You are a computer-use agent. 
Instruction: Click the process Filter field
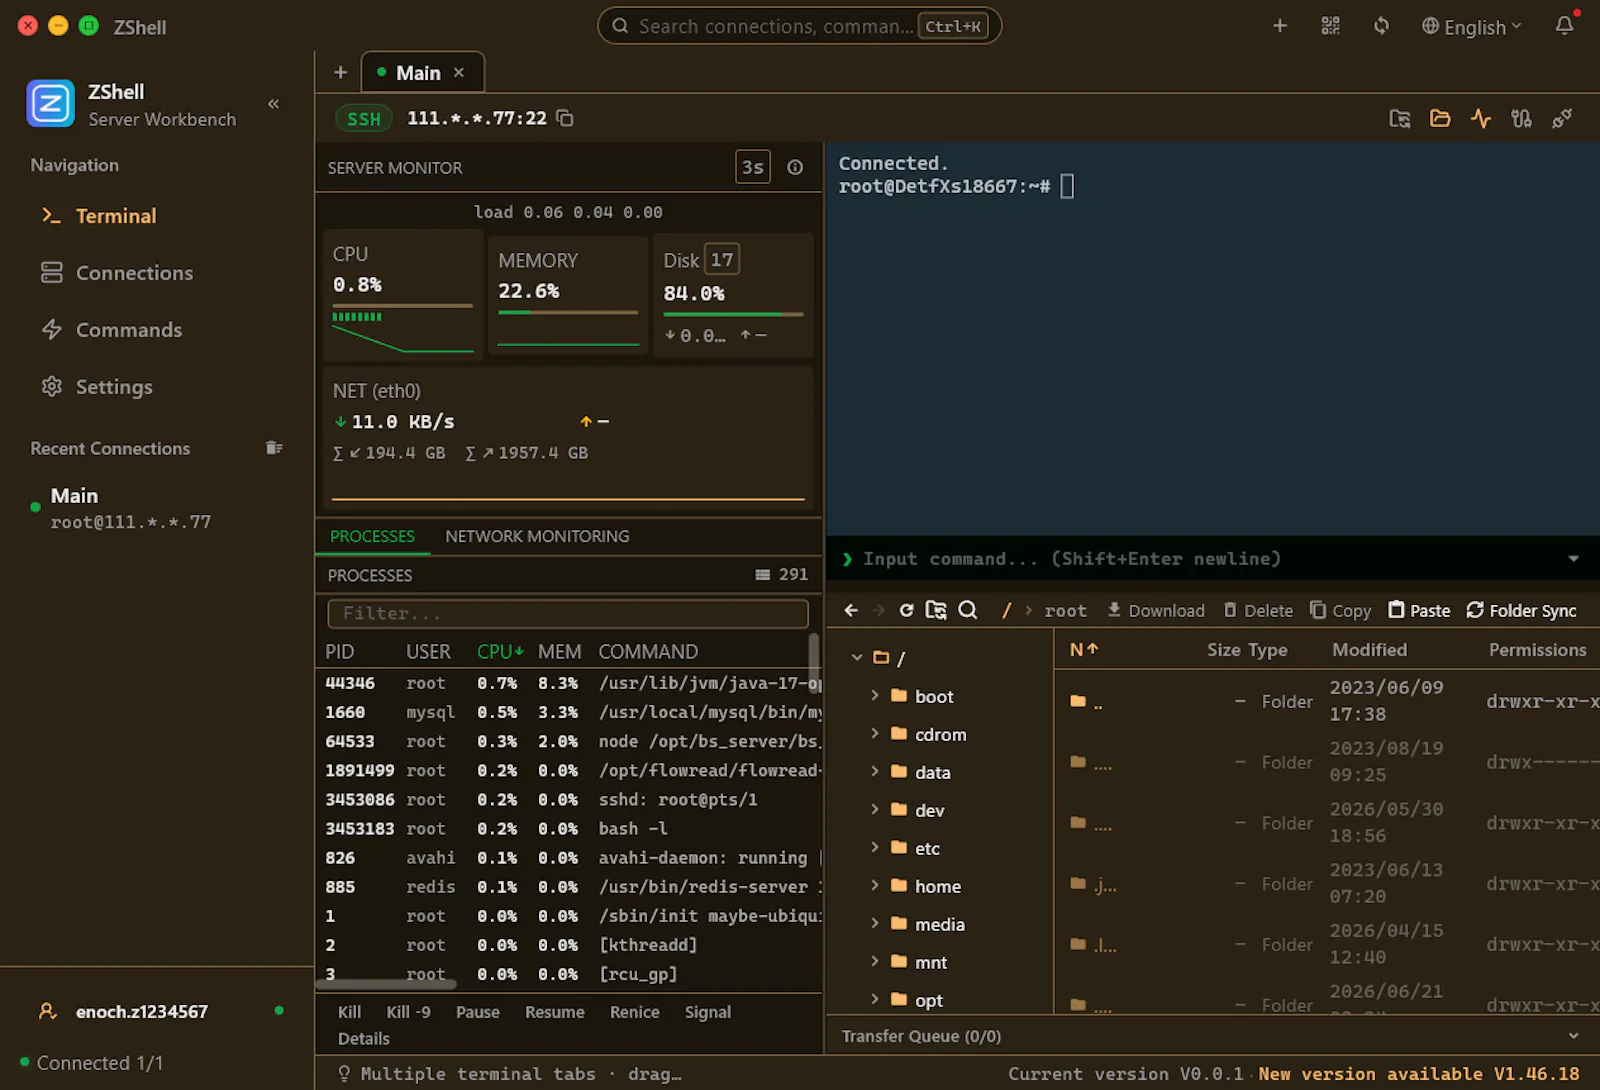[568, 613]
